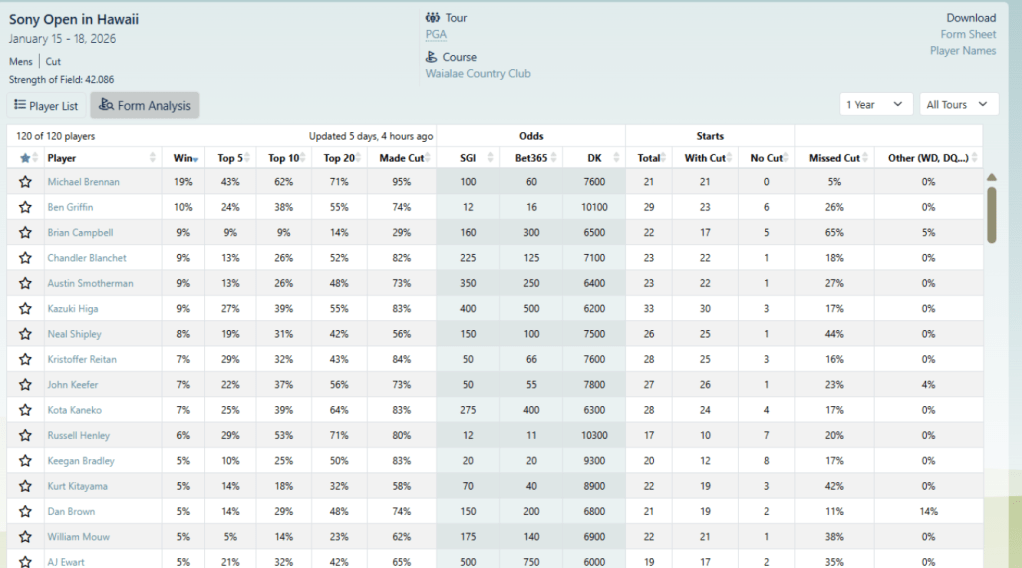Click the Tour icon above PGA
Image resolution: width=1022 pixels, height=568 pixels.
coord(432,18)
